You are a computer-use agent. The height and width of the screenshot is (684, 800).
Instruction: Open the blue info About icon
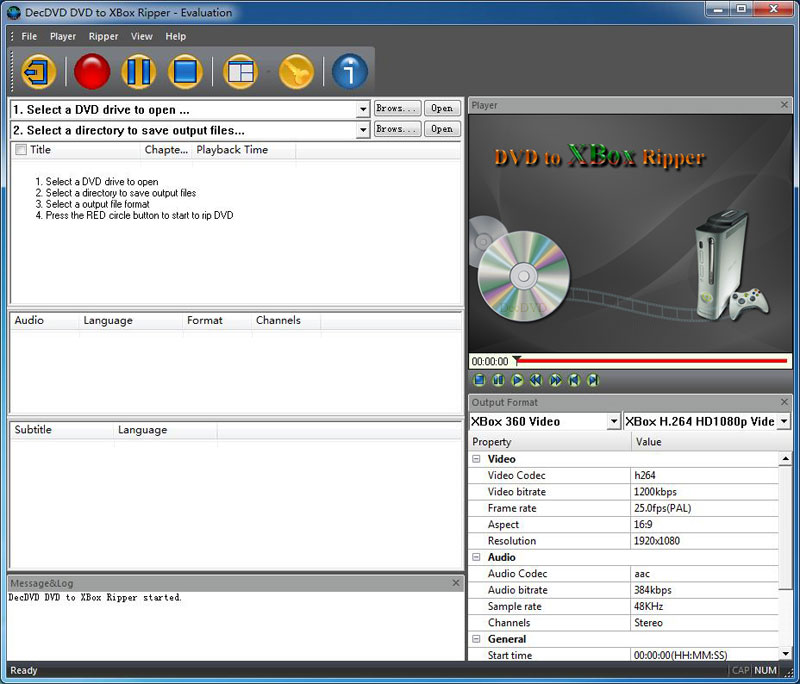(x=349, y=71)
